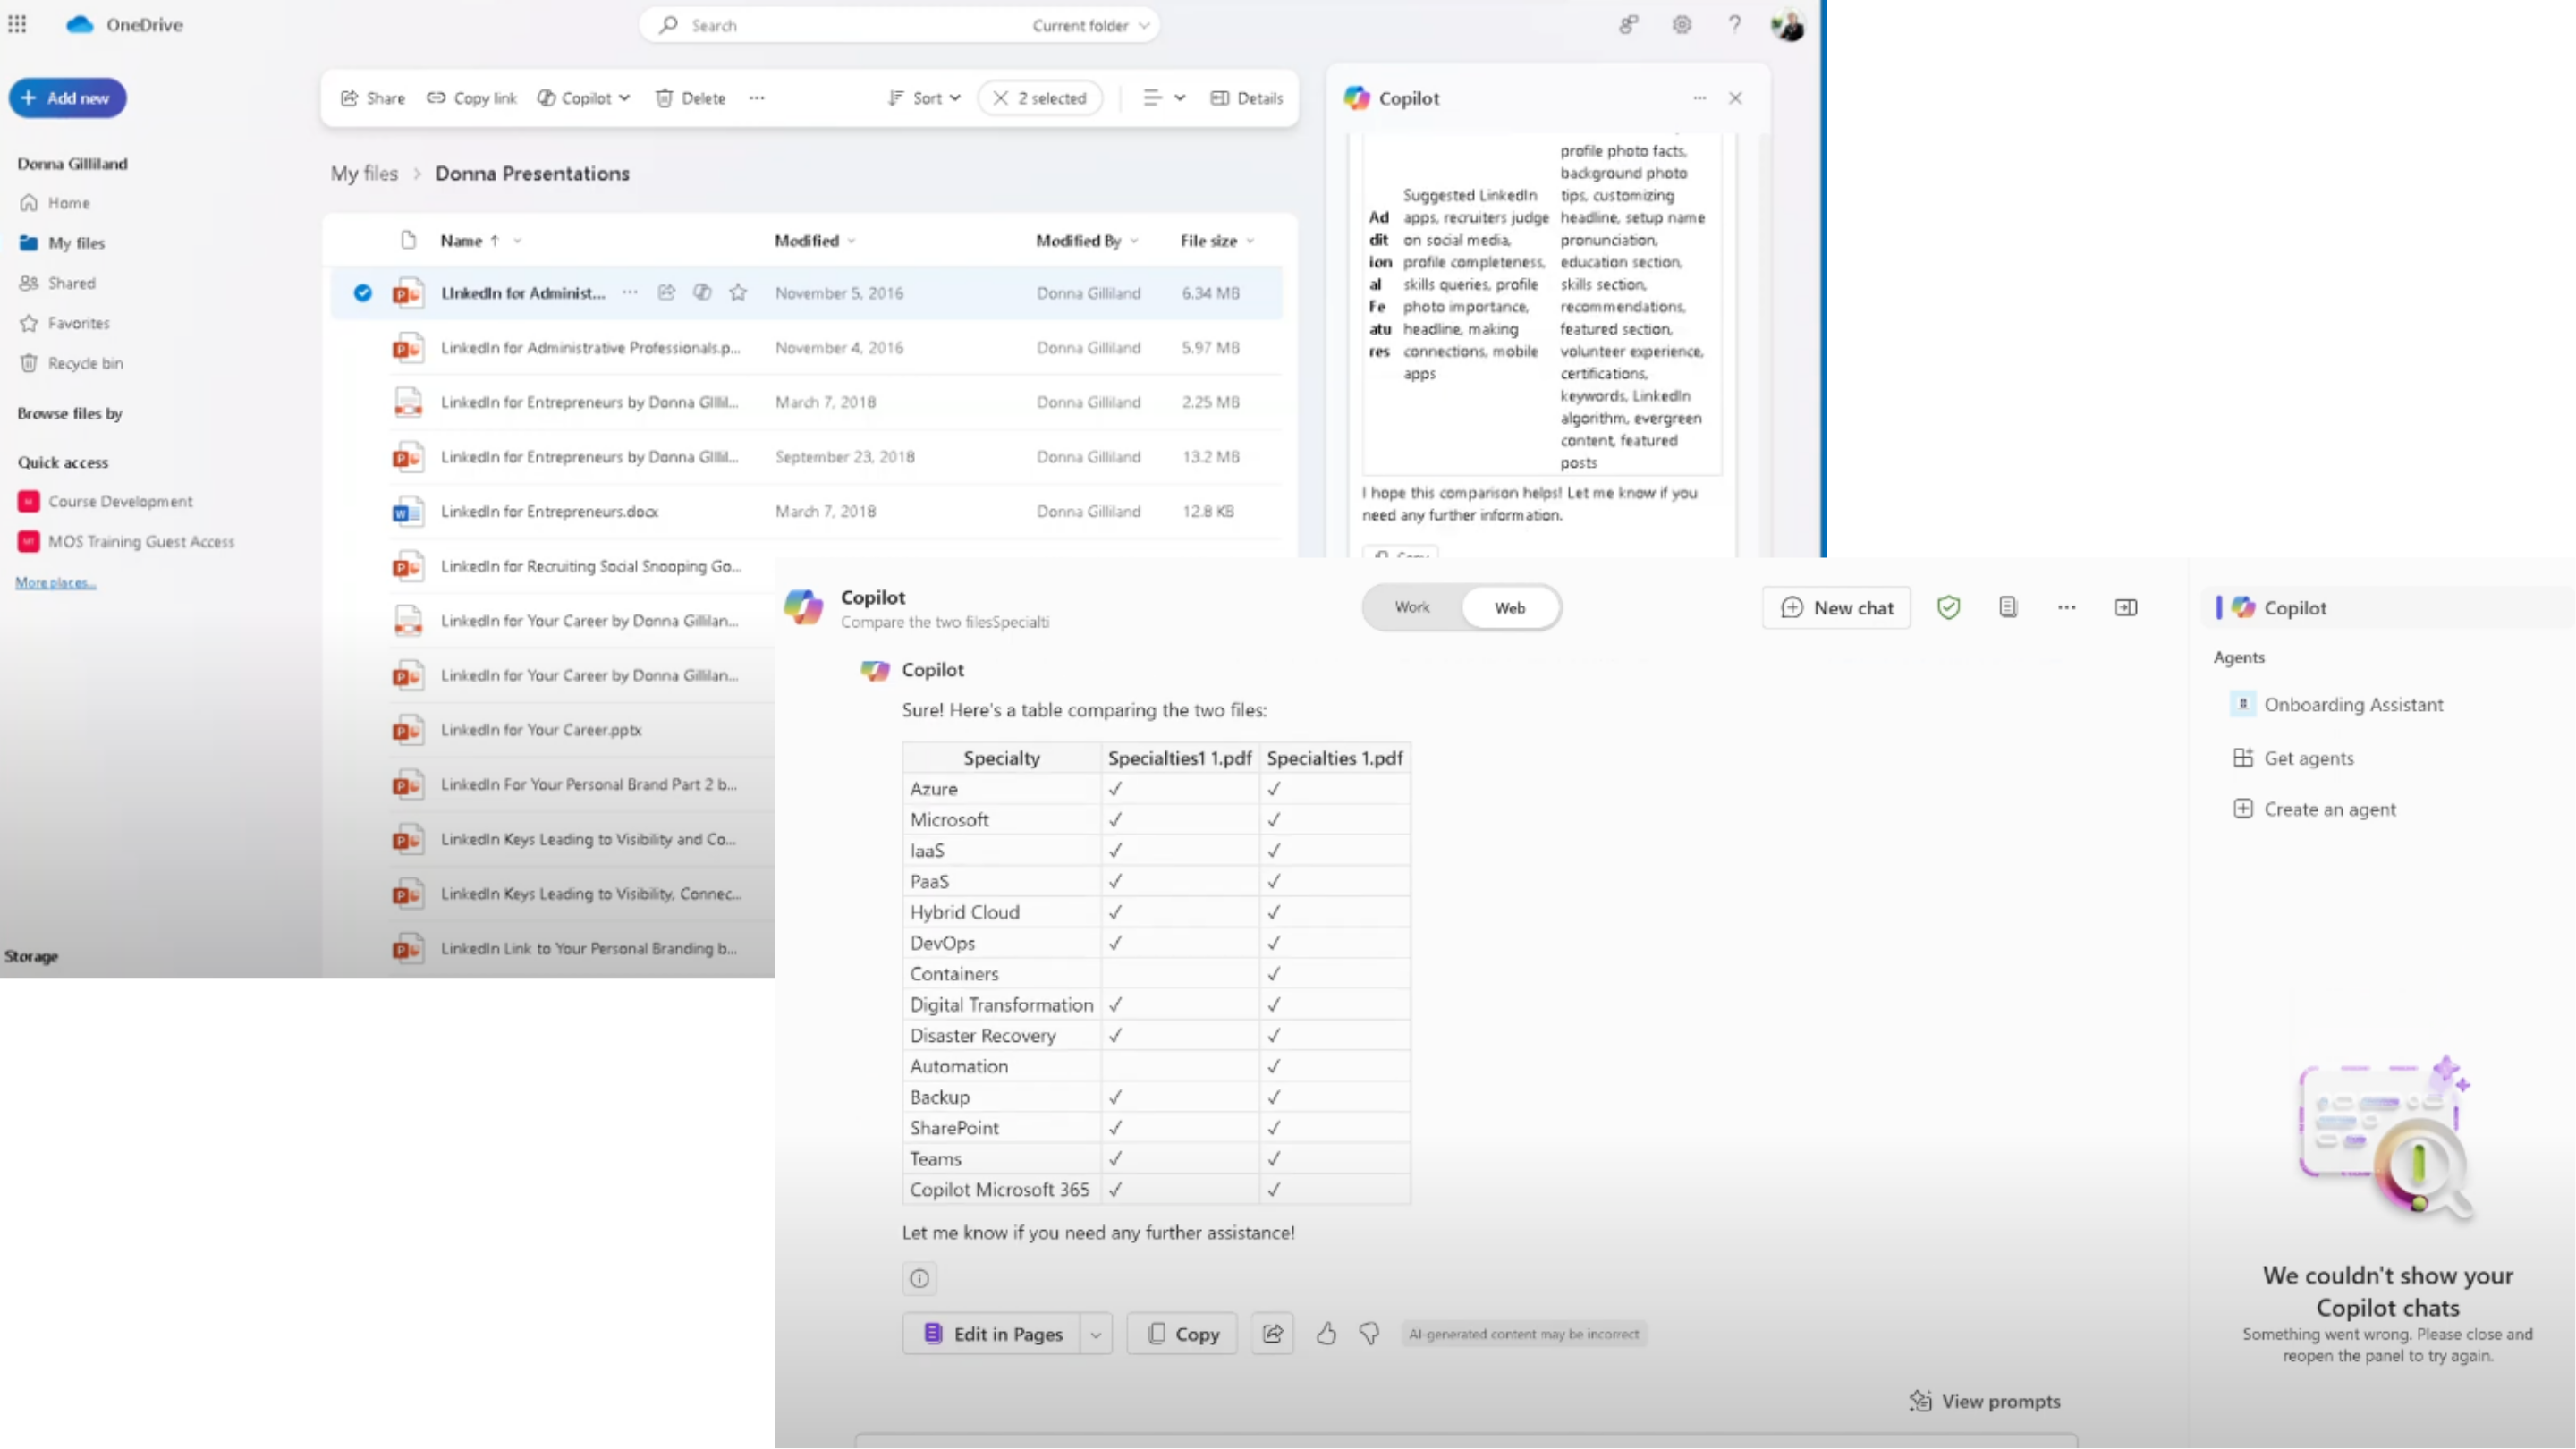Open the Modified By column dropdown
The height and width of the screenshot is (1449, 2576).
click(1134, 241)
